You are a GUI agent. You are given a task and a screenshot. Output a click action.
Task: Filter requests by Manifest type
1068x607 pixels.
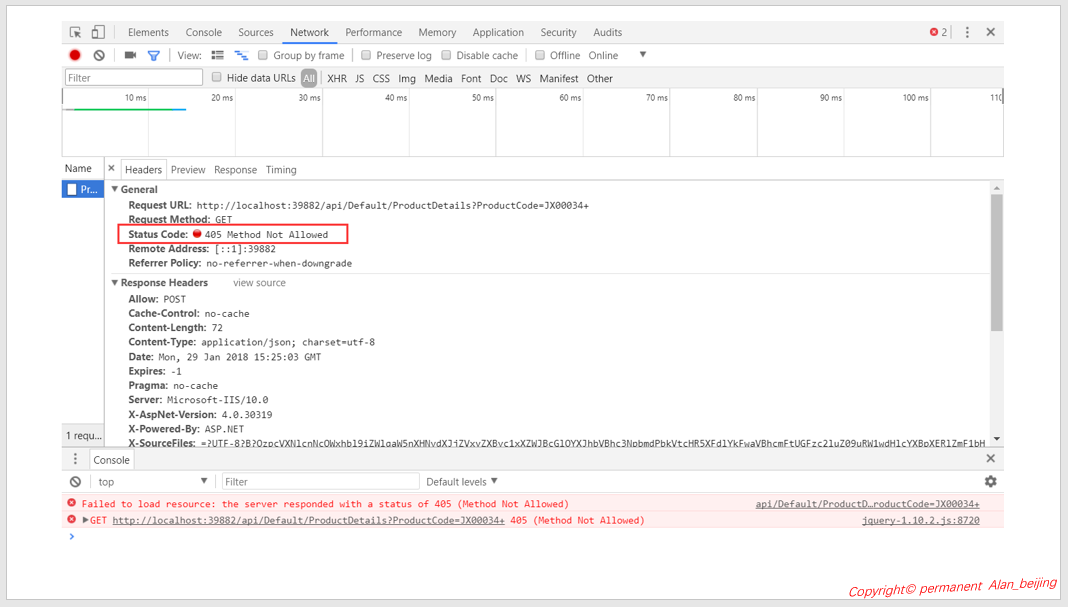pos(559,78)
